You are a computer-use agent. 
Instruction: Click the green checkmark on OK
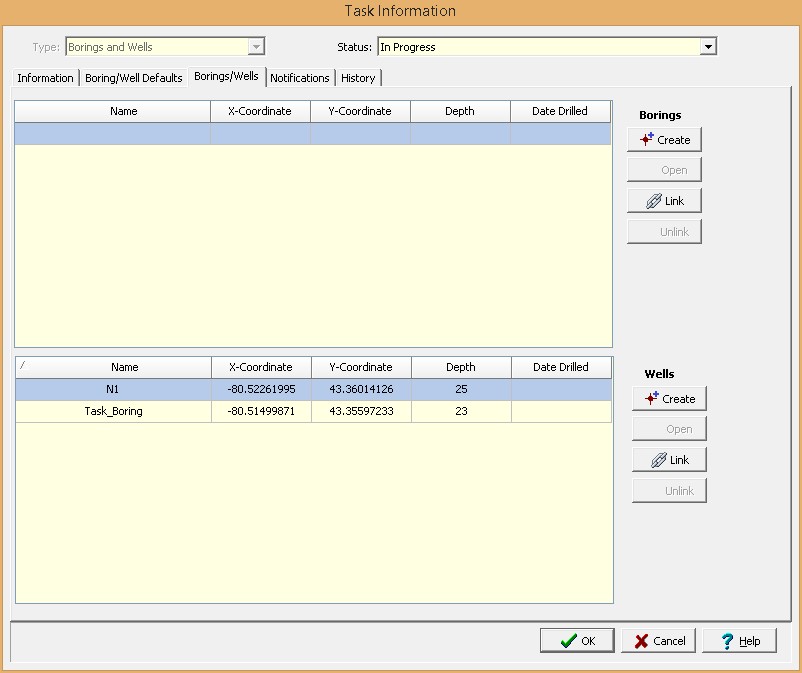pyautogui.click(x=567, y=641)
